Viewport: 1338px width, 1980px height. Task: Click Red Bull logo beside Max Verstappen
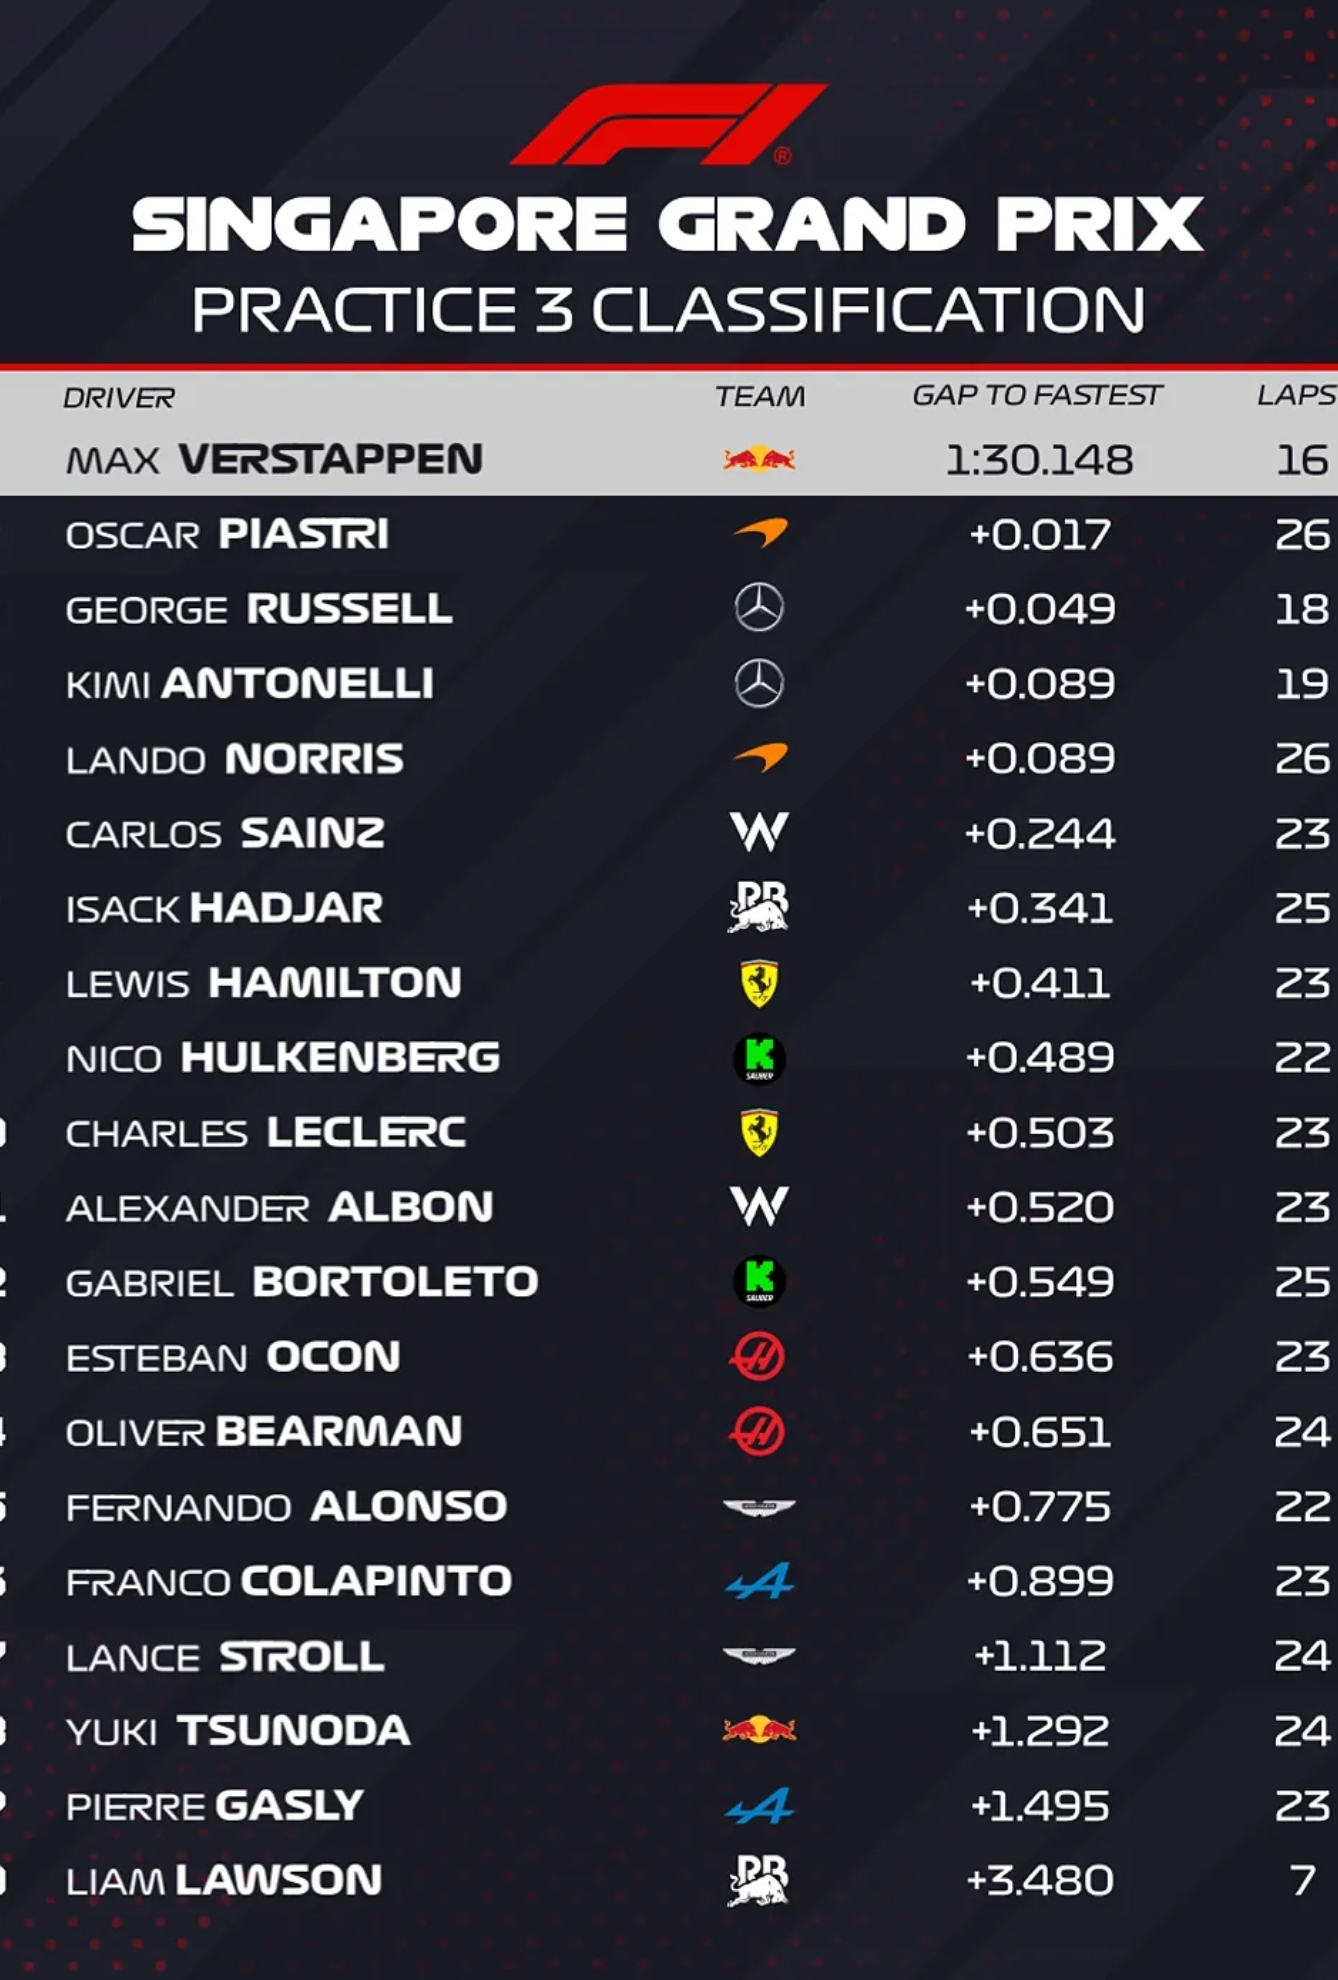(x=759, y=459)
